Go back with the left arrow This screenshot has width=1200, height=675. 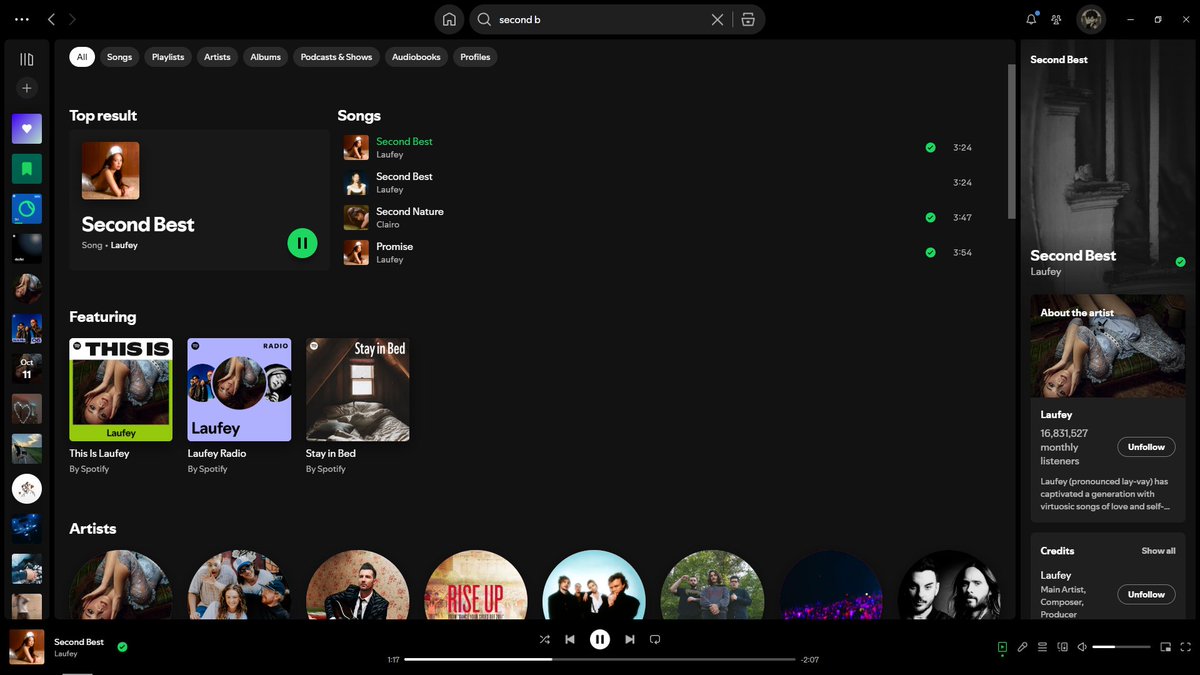(x=52, y=19)
